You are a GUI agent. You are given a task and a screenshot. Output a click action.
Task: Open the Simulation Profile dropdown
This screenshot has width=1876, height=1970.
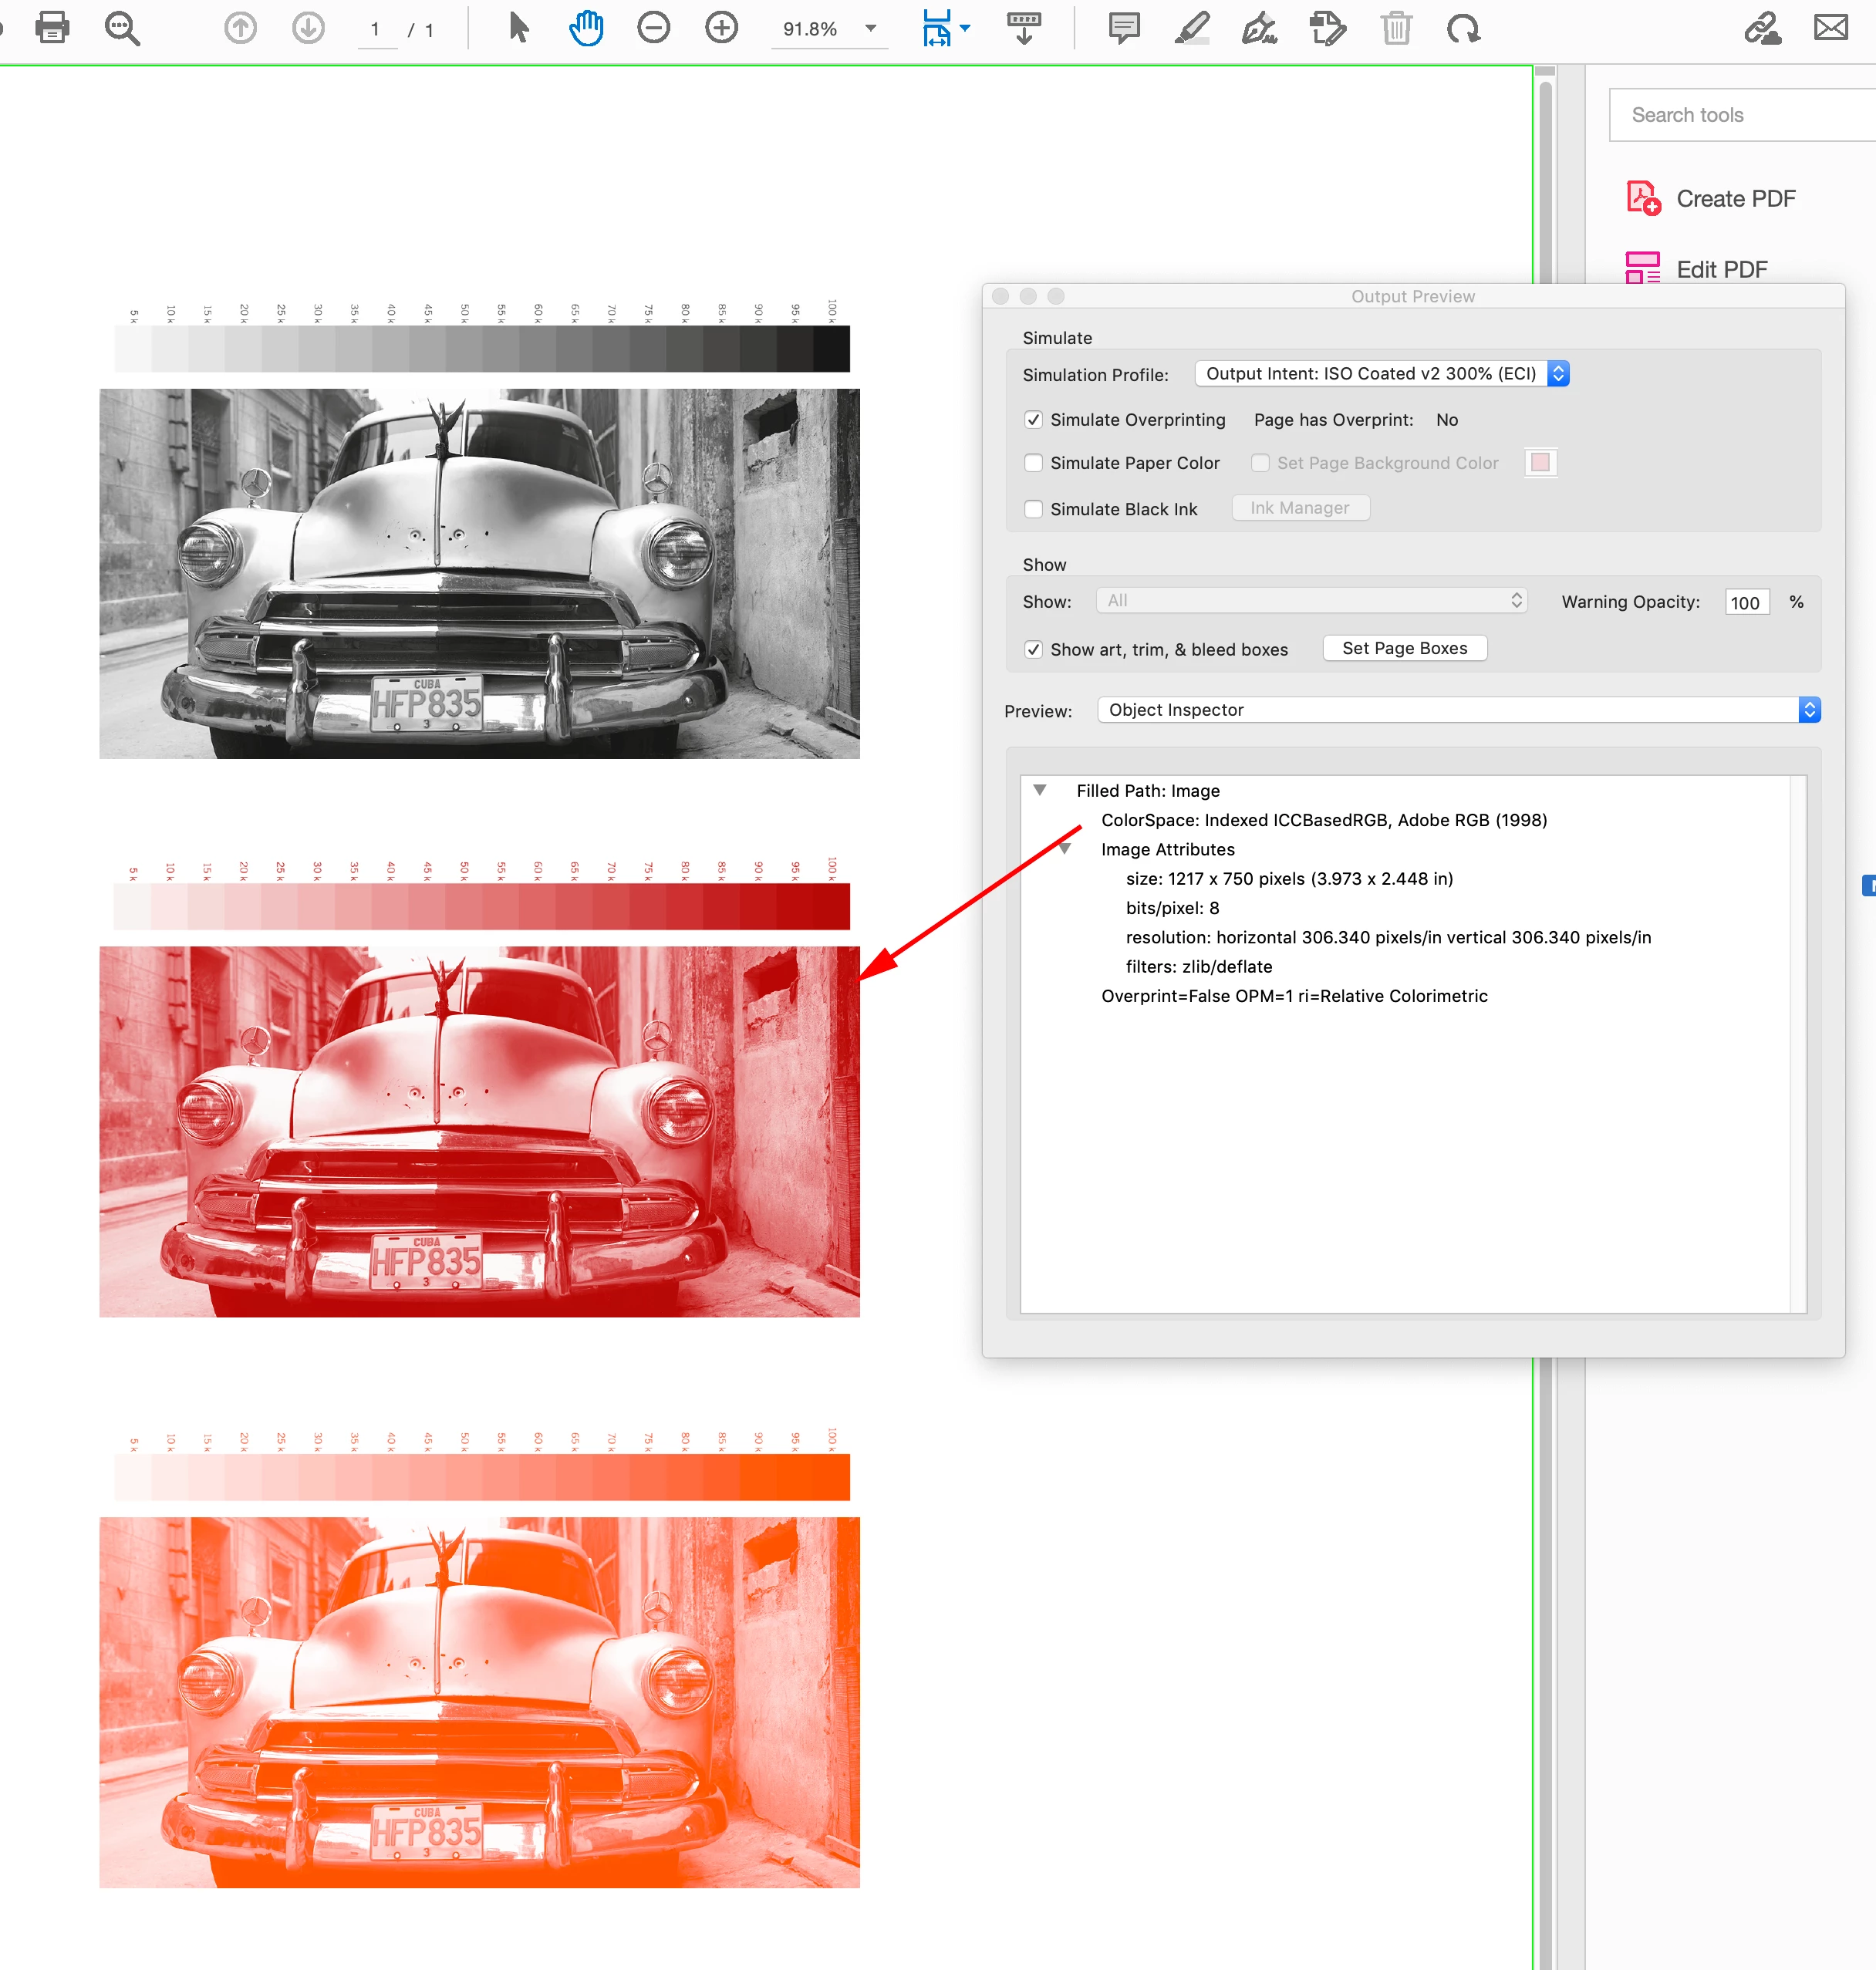pos(1381,374)
